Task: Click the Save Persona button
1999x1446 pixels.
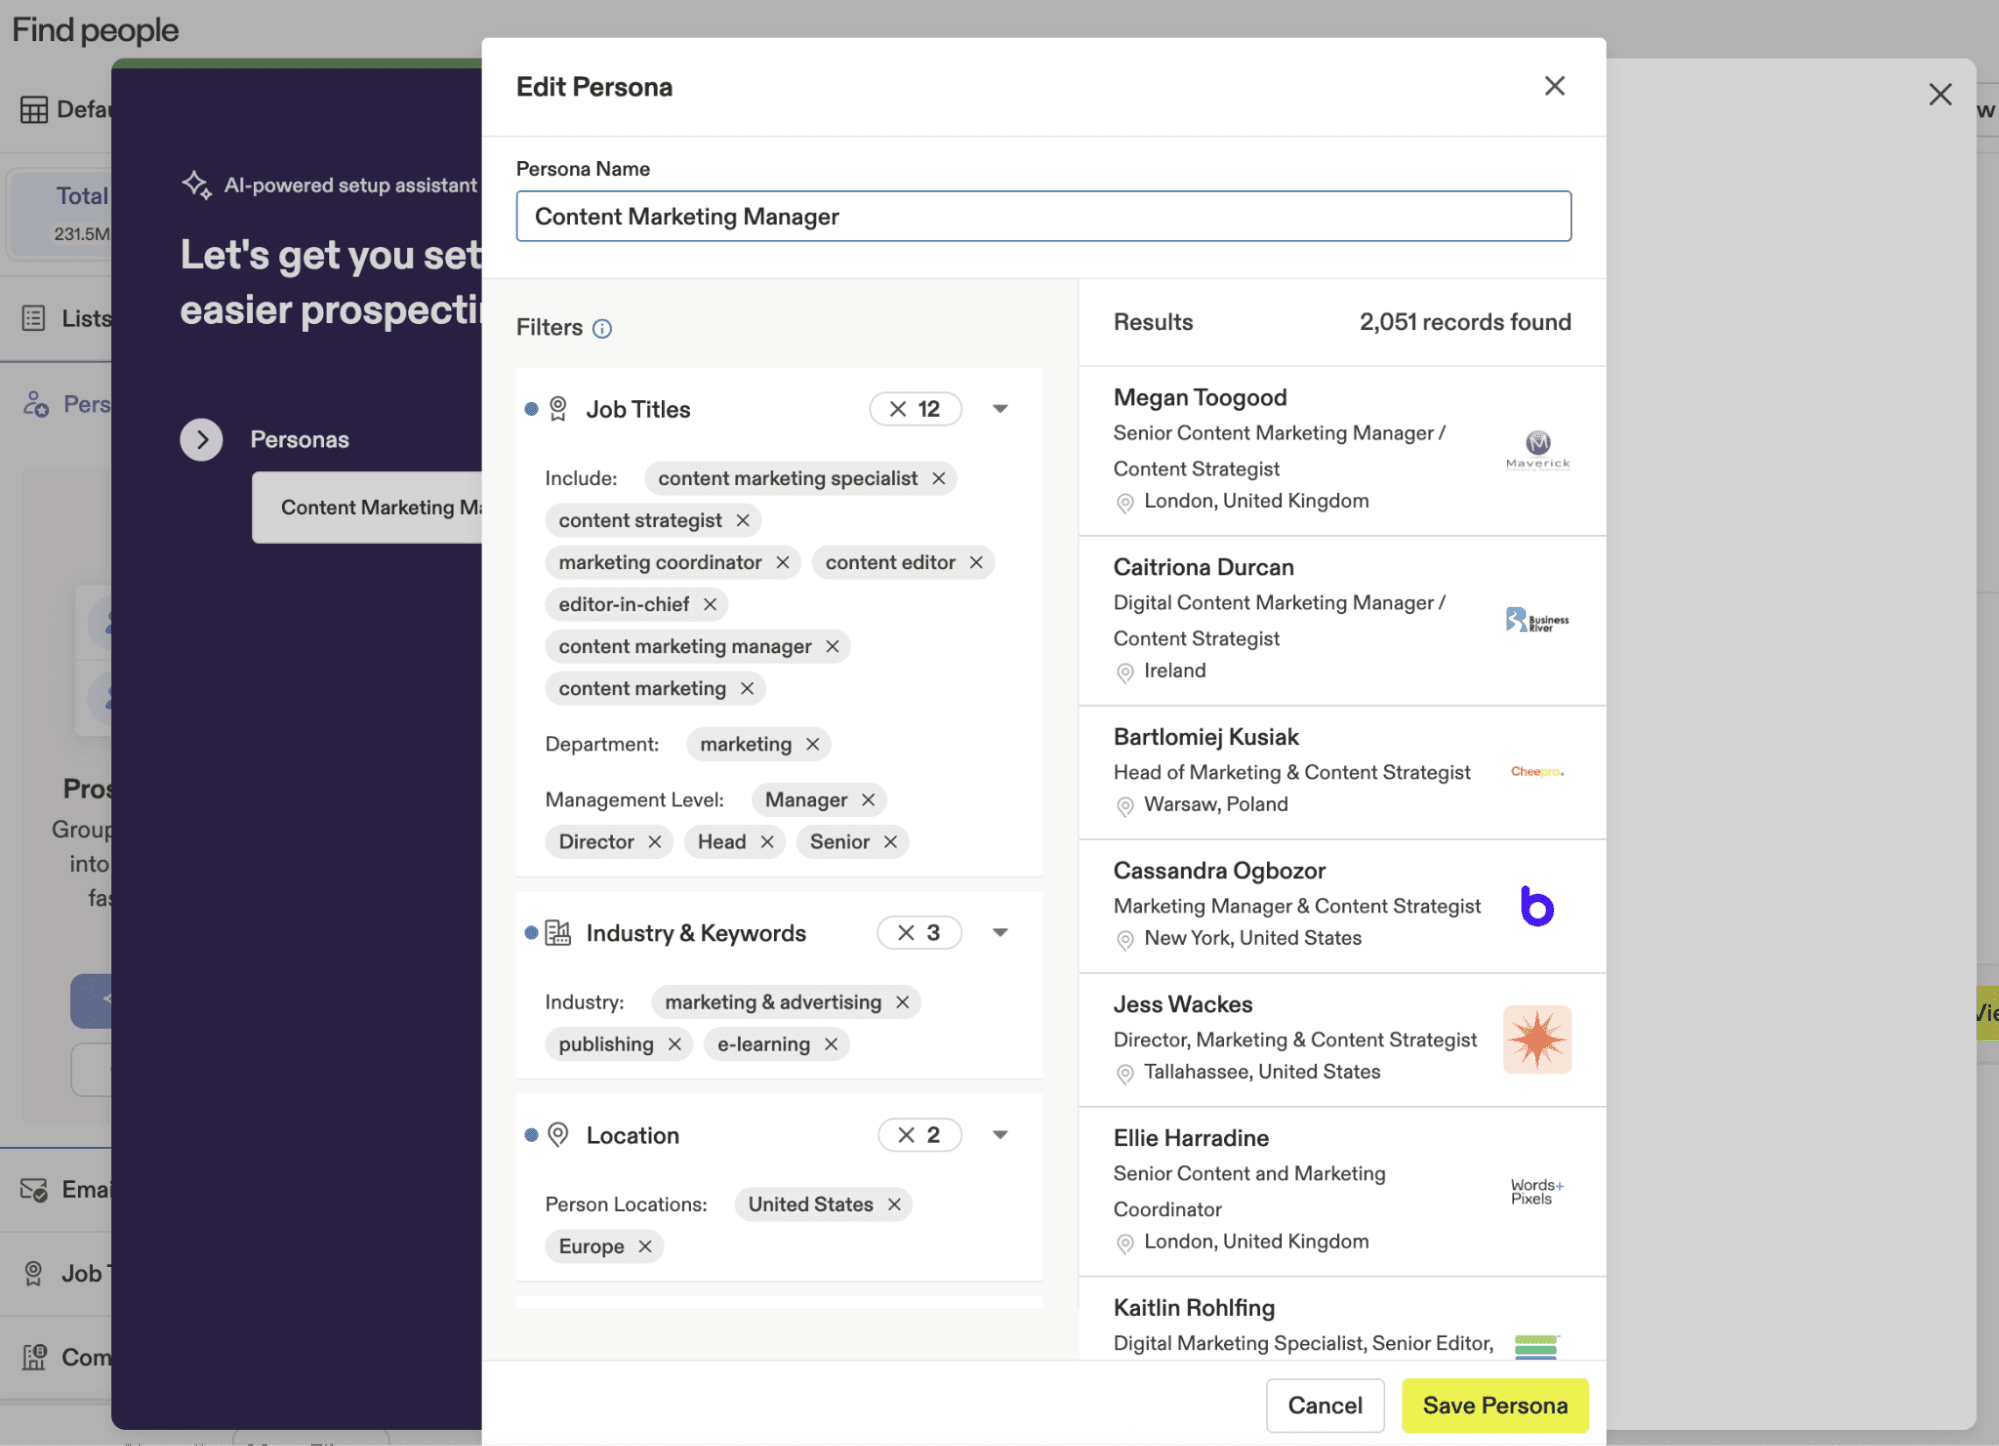Action: [x=1494, y=1406]
